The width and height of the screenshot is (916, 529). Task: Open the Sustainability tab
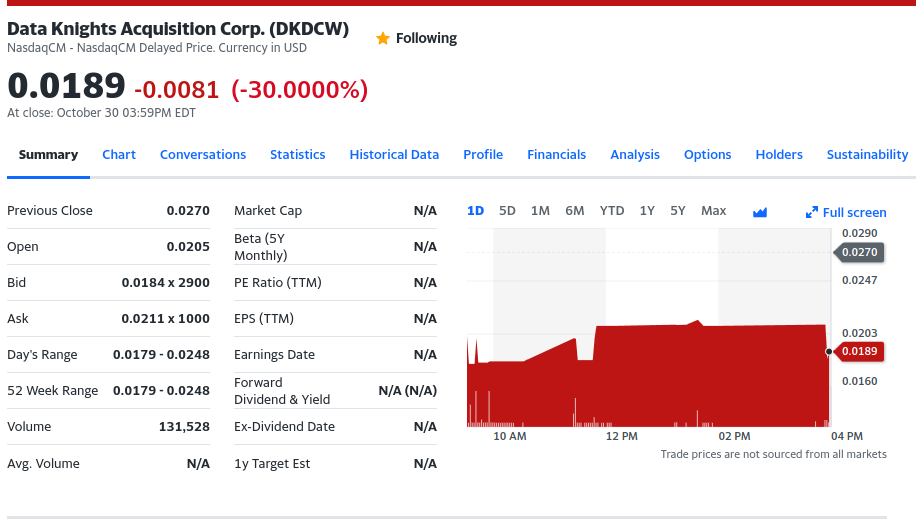click(867, 155)
